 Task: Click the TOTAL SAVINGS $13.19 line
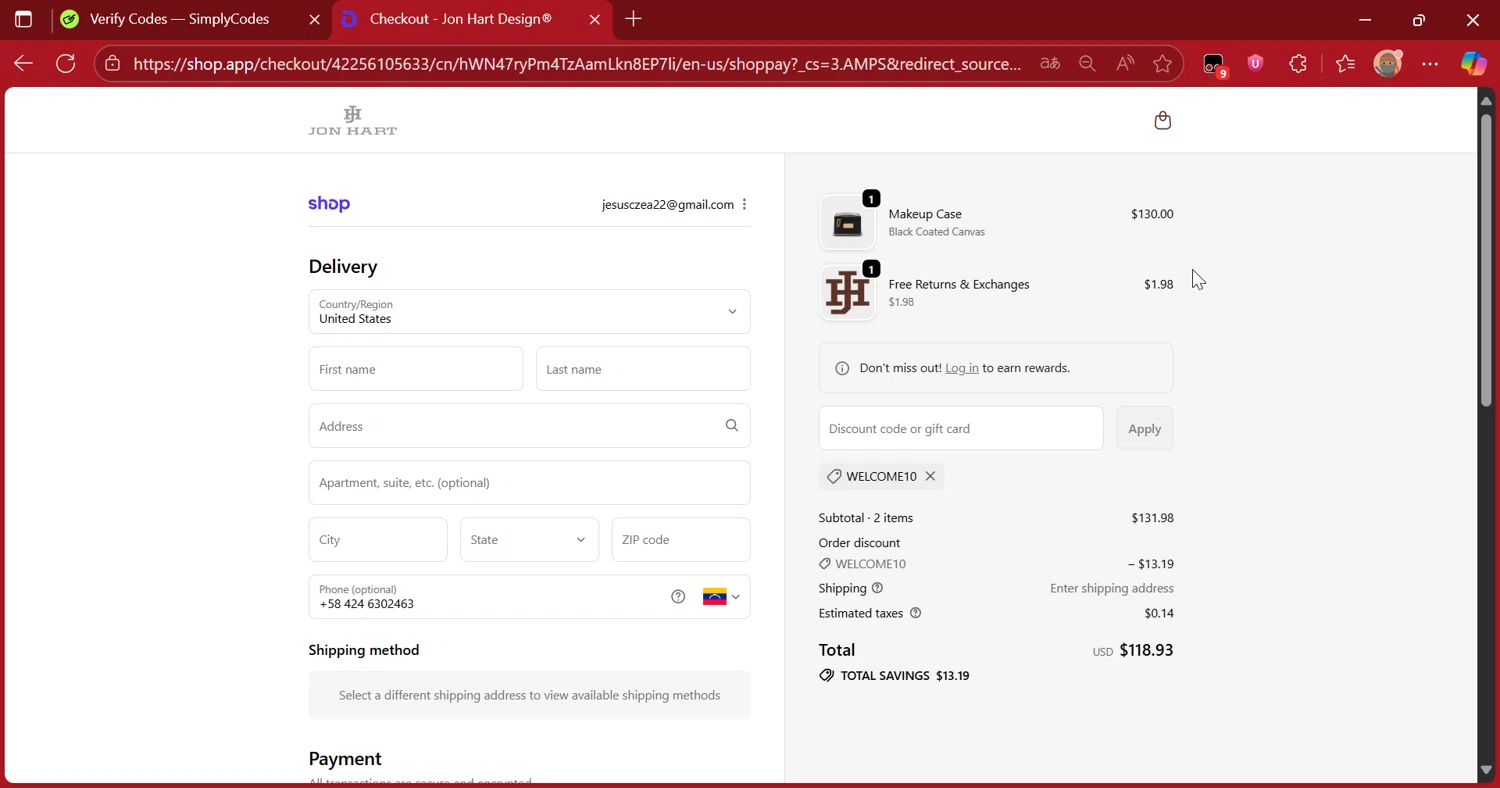coord(894,676)
